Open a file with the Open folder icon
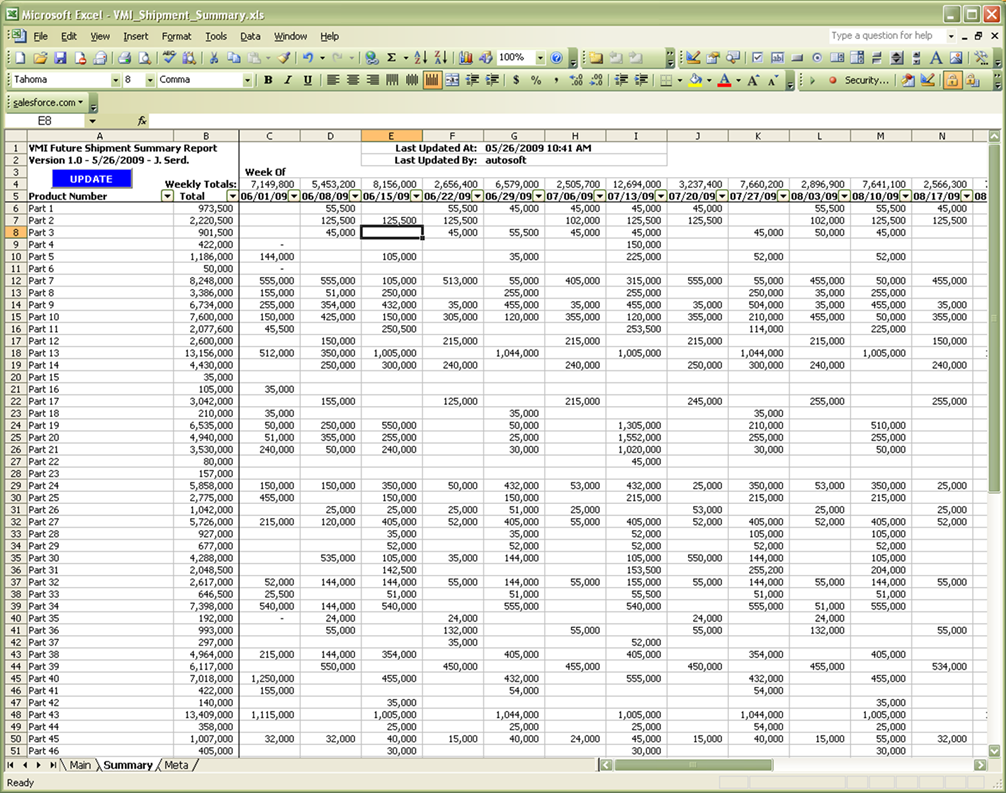Screen dimensions: 1006x793 [x=40, y=58]
